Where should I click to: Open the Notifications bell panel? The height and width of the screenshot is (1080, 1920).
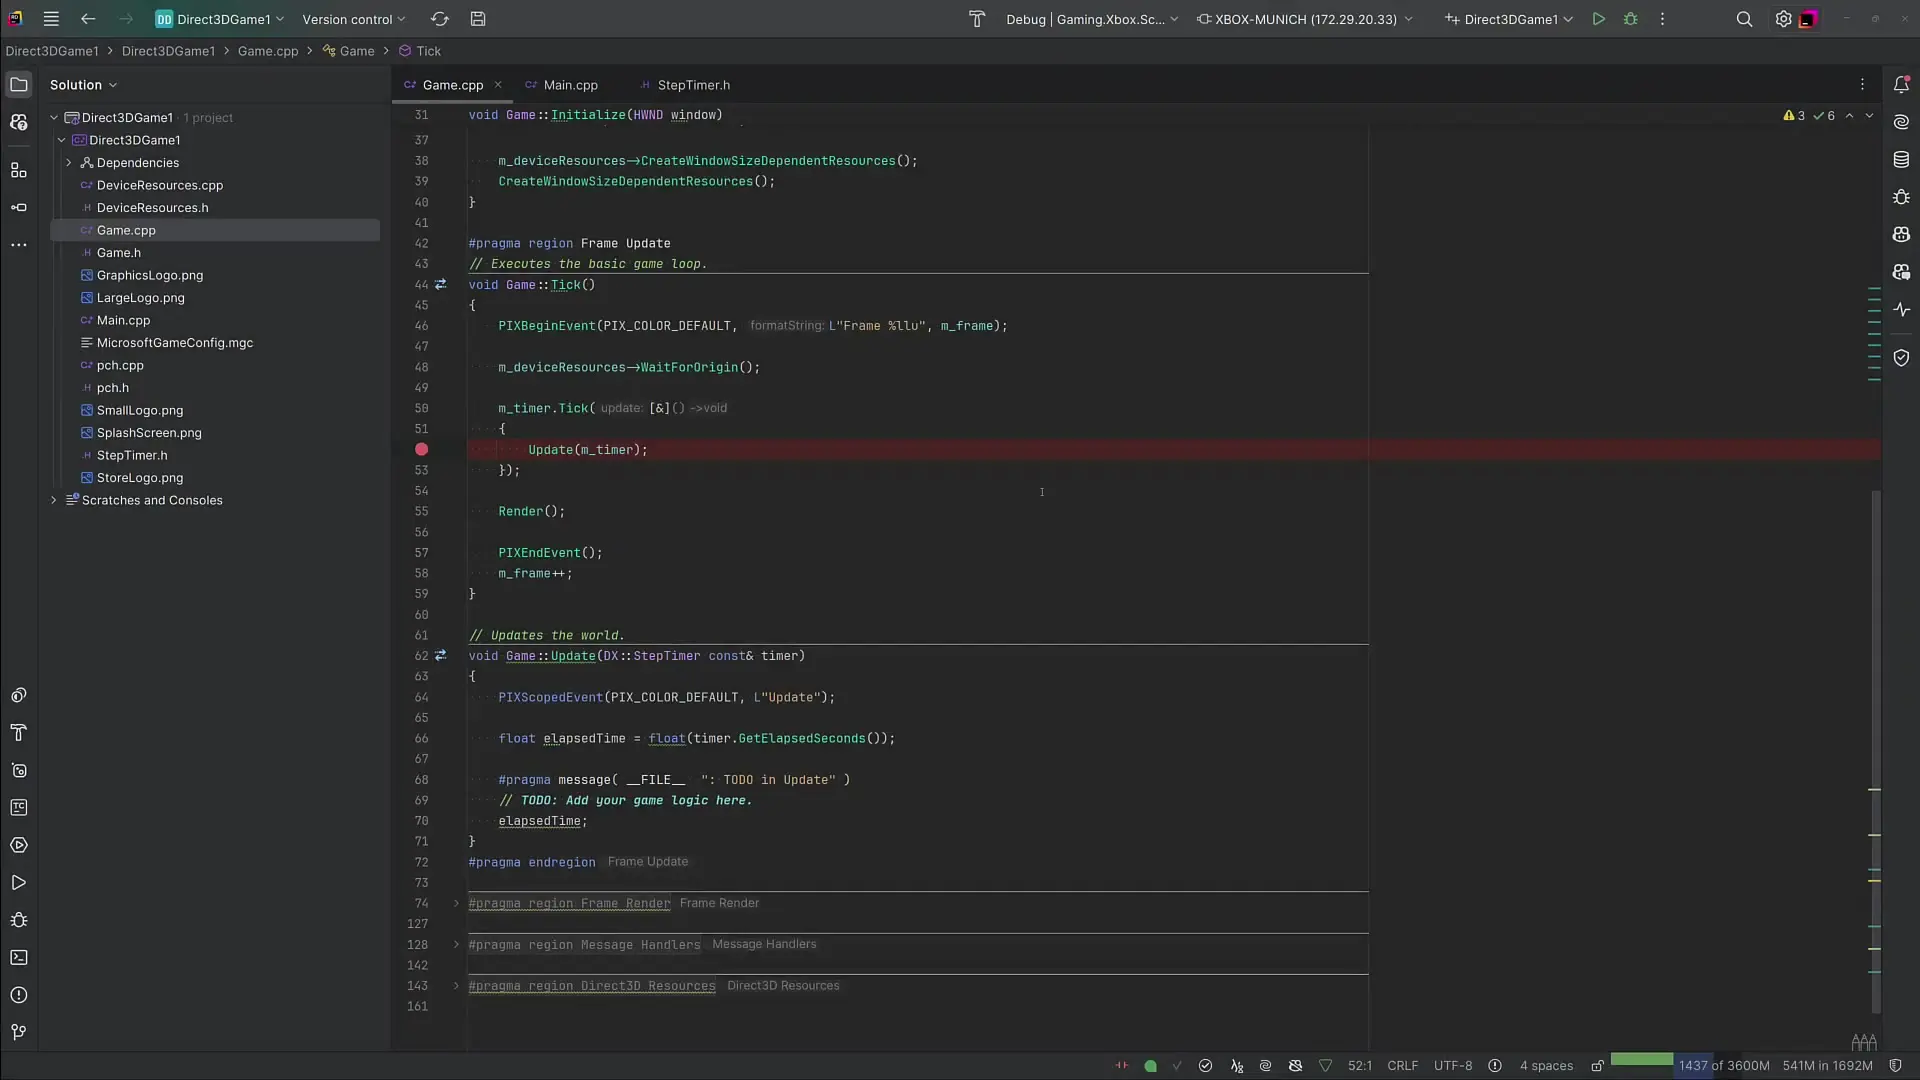[x=1901, y=85]
